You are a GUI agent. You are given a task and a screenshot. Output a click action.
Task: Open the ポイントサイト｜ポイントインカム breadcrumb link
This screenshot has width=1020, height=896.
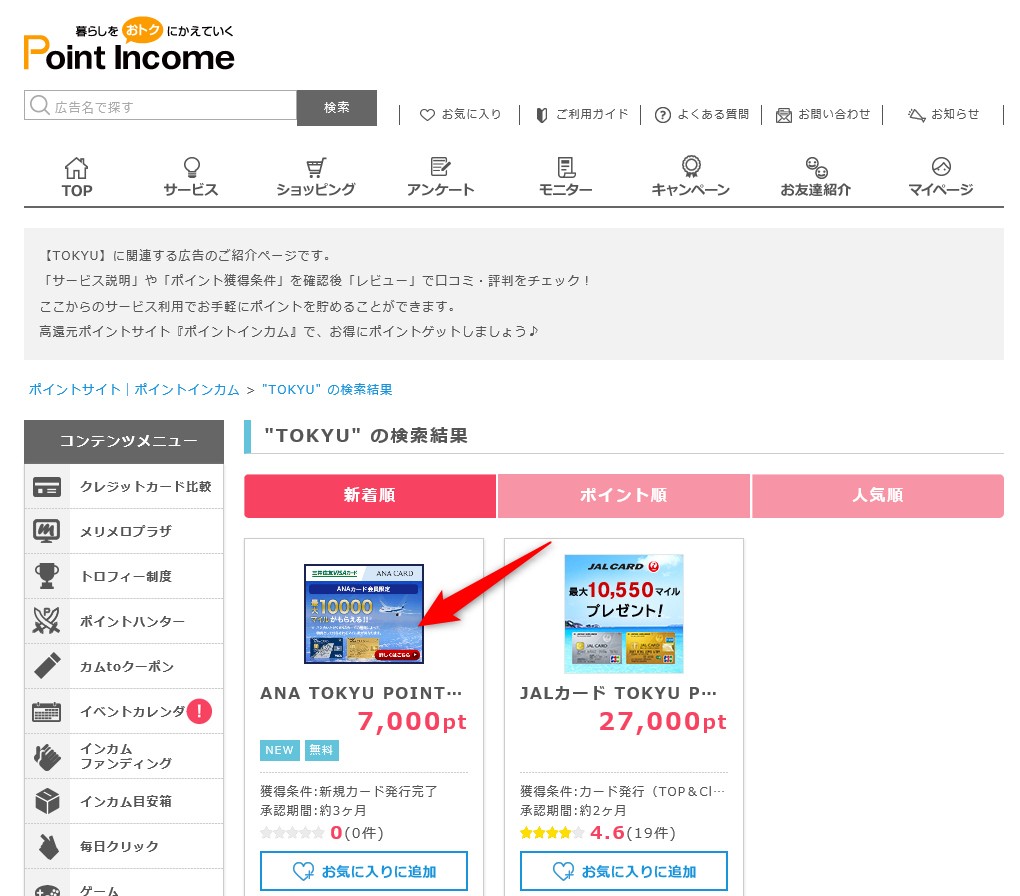pyautogui.click(x=134, y=389)
